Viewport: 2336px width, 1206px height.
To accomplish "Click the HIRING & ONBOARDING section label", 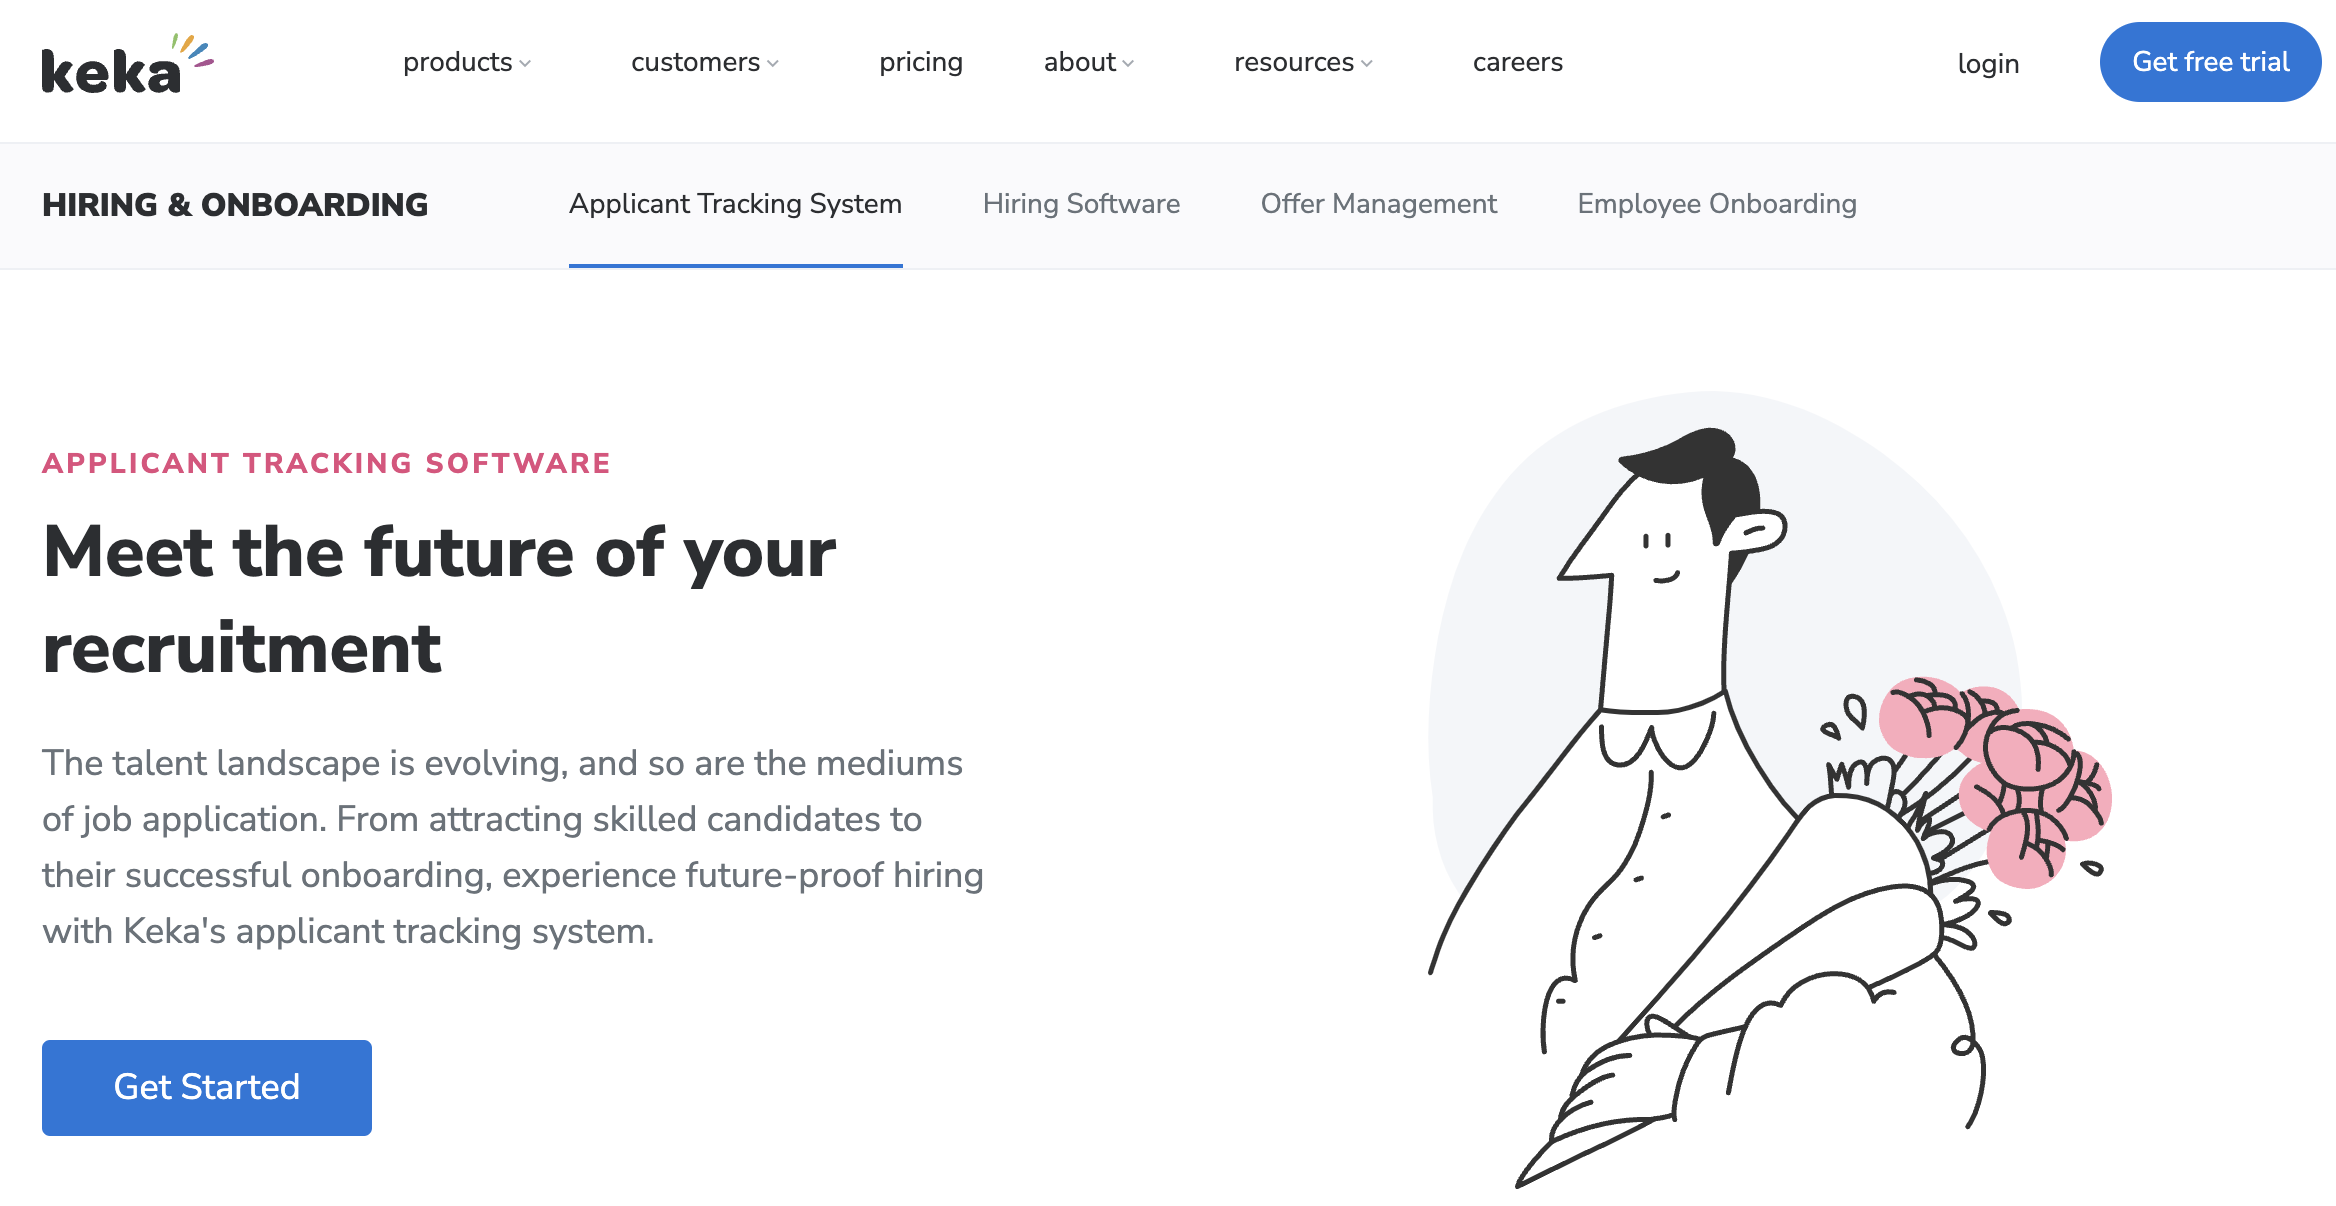I will tap(235, 204).
